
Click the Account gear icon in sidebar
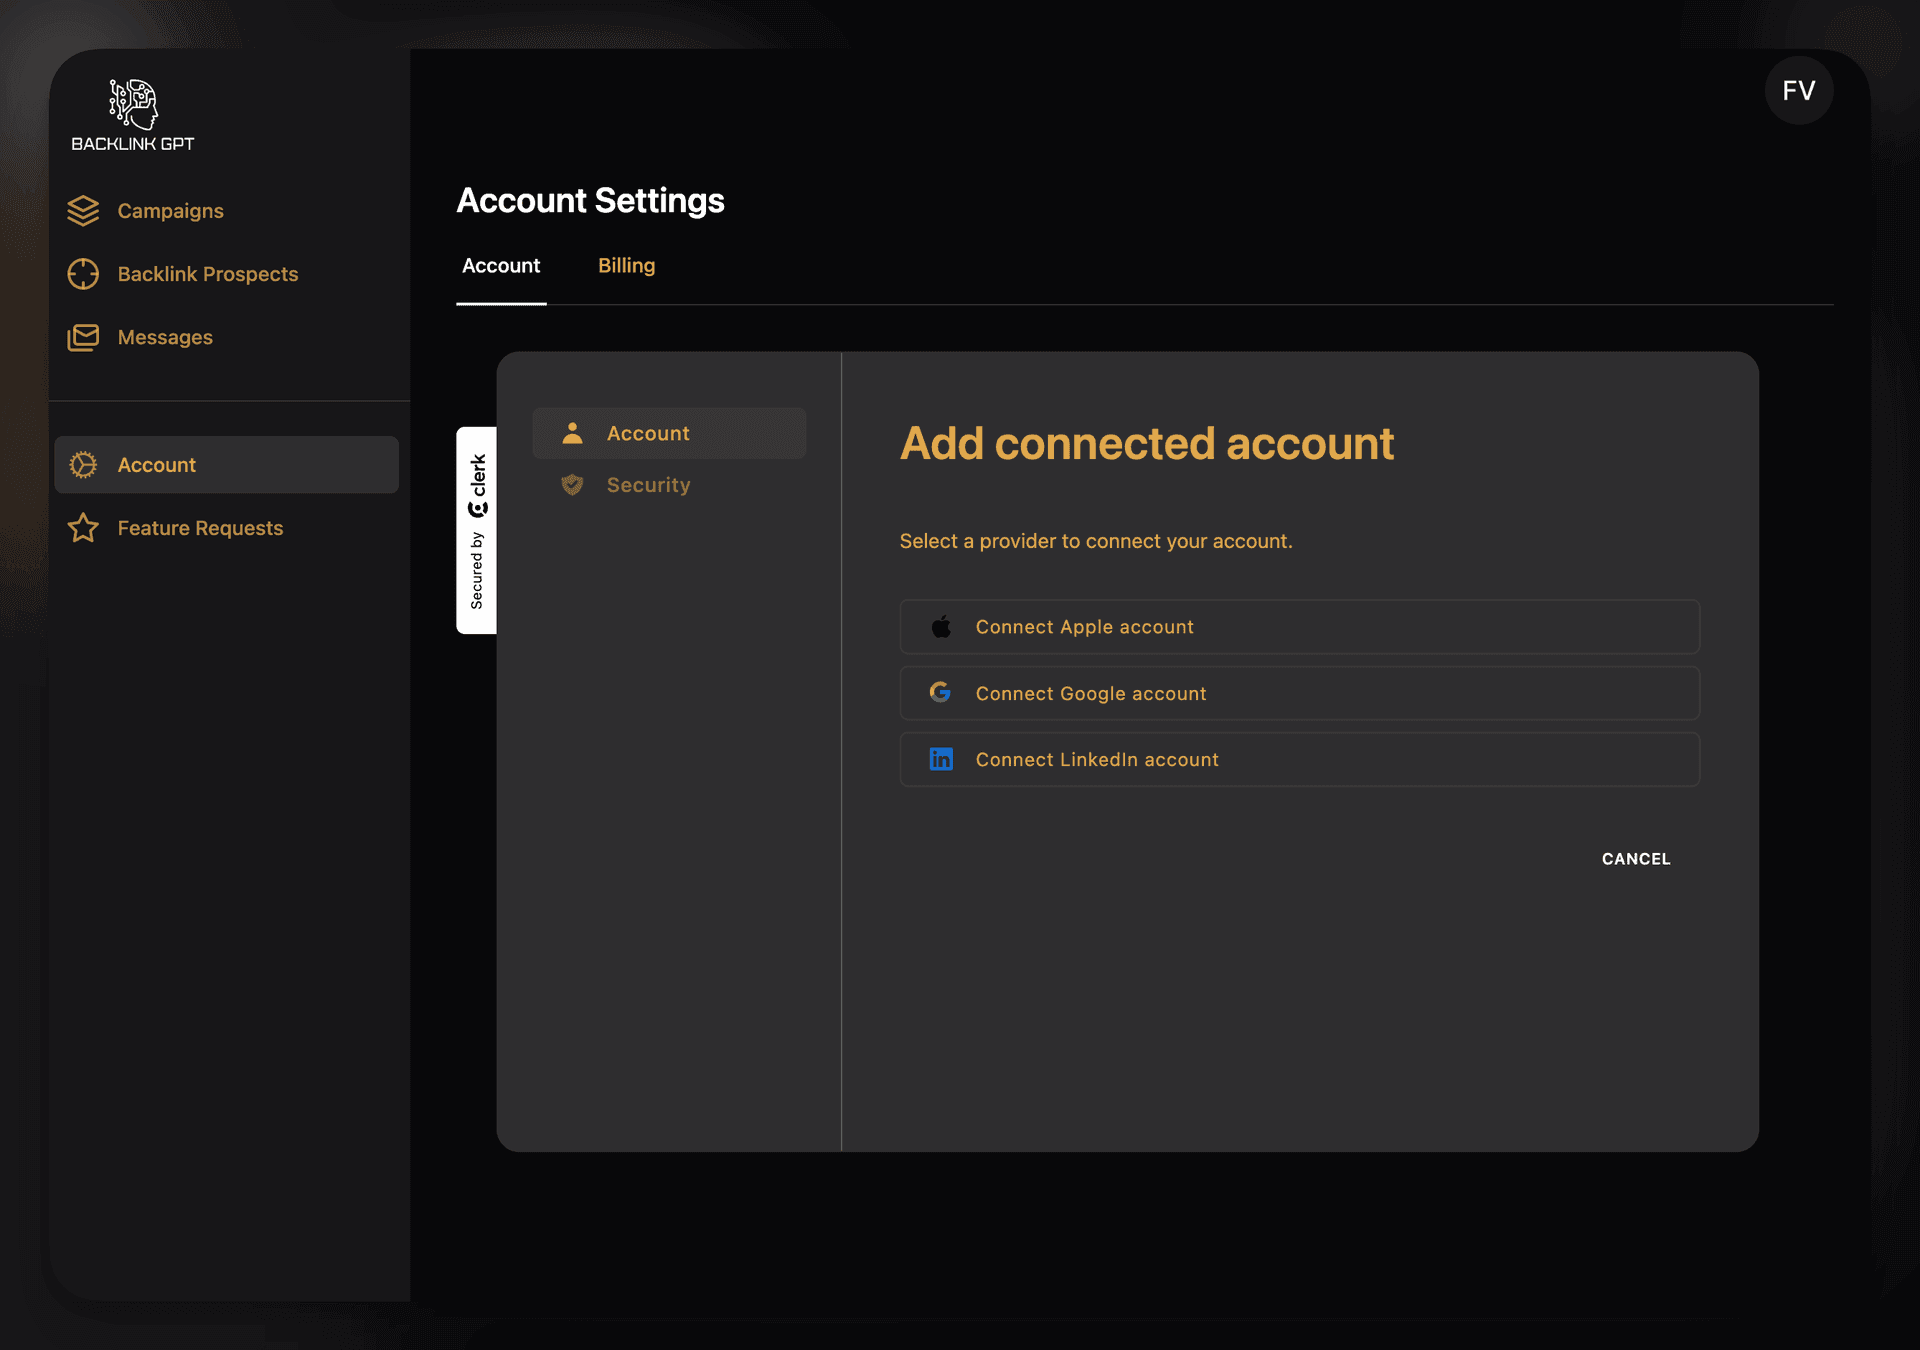pos(83,465)
